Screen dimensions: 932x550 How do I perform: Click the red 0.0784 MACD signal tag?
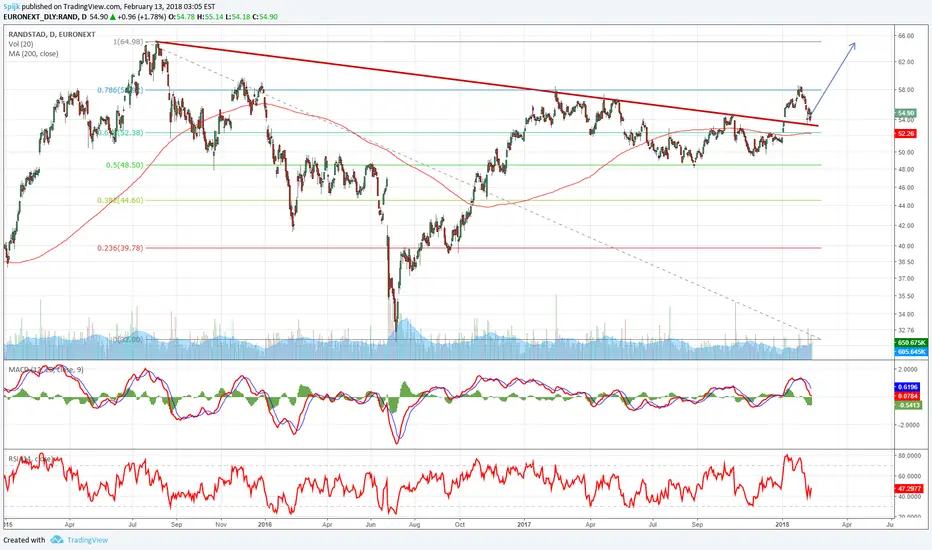pos(908,396)
